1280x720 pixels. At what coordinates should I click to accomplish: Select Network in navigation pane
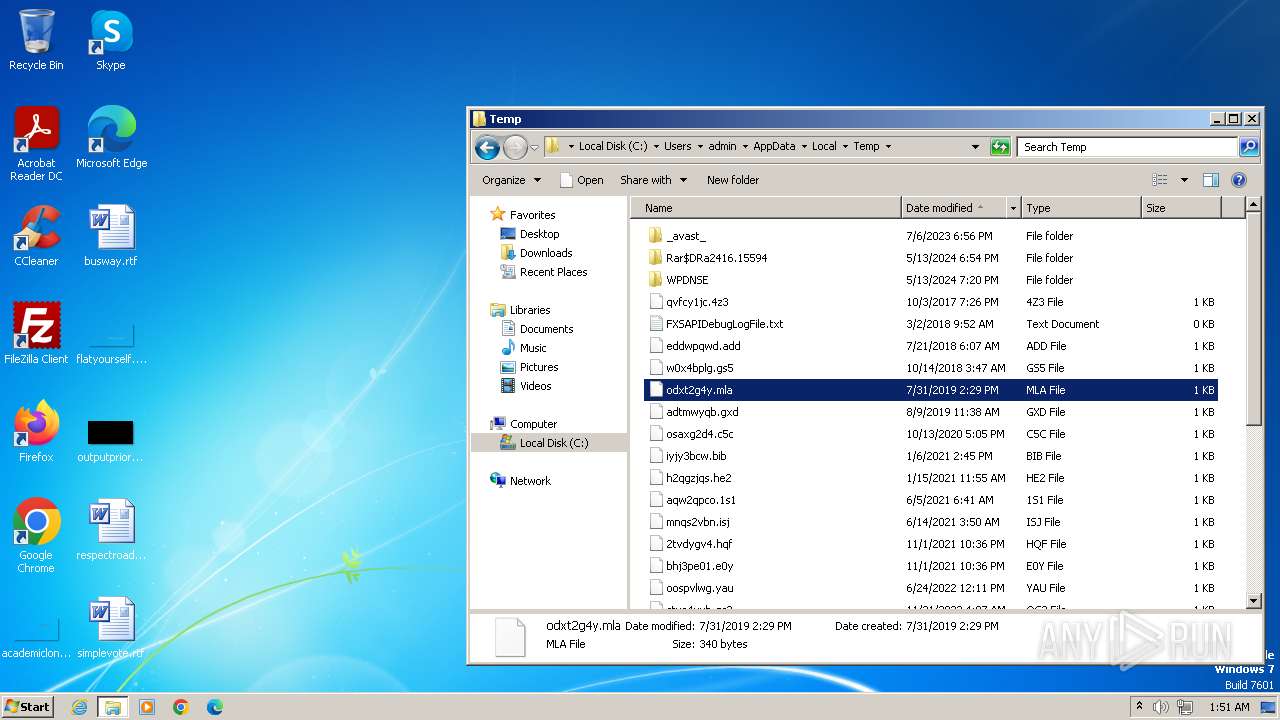click(530, 481)
